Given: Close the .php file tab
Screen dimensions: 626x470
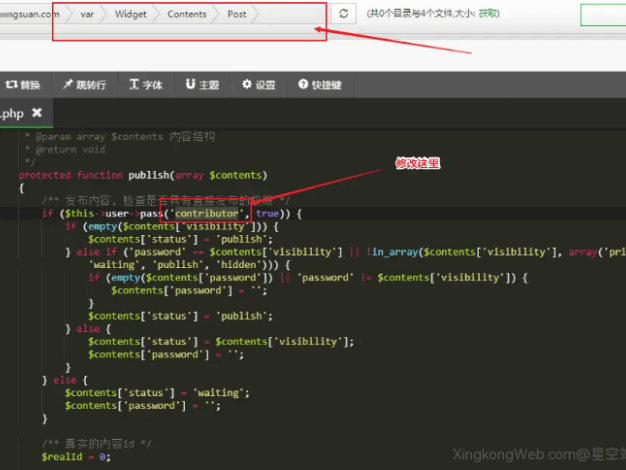Looking at the screenshot, I should point(37,113).
